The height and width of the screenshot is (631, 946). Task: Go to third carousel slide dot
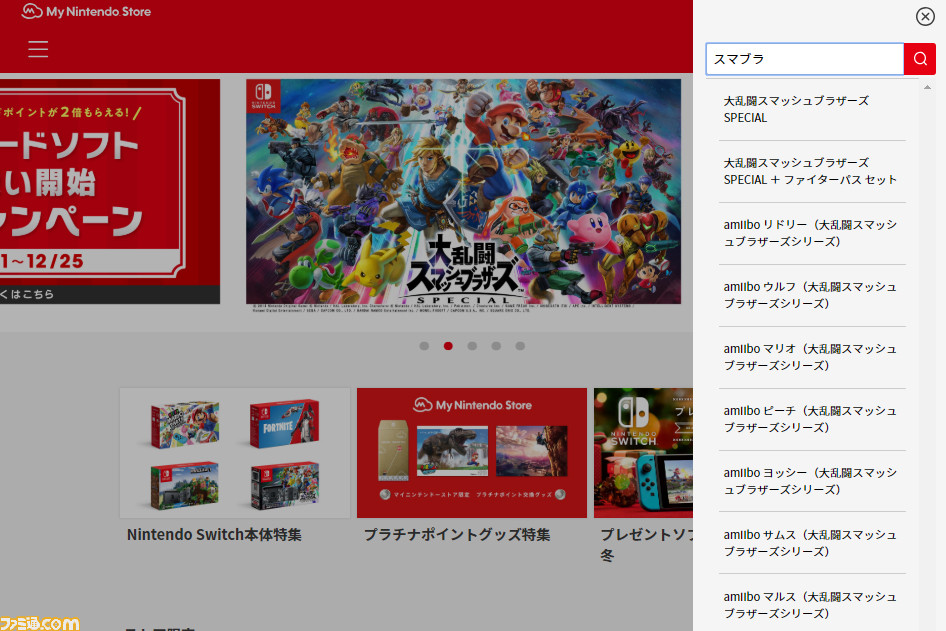click(x=472, y=346)
